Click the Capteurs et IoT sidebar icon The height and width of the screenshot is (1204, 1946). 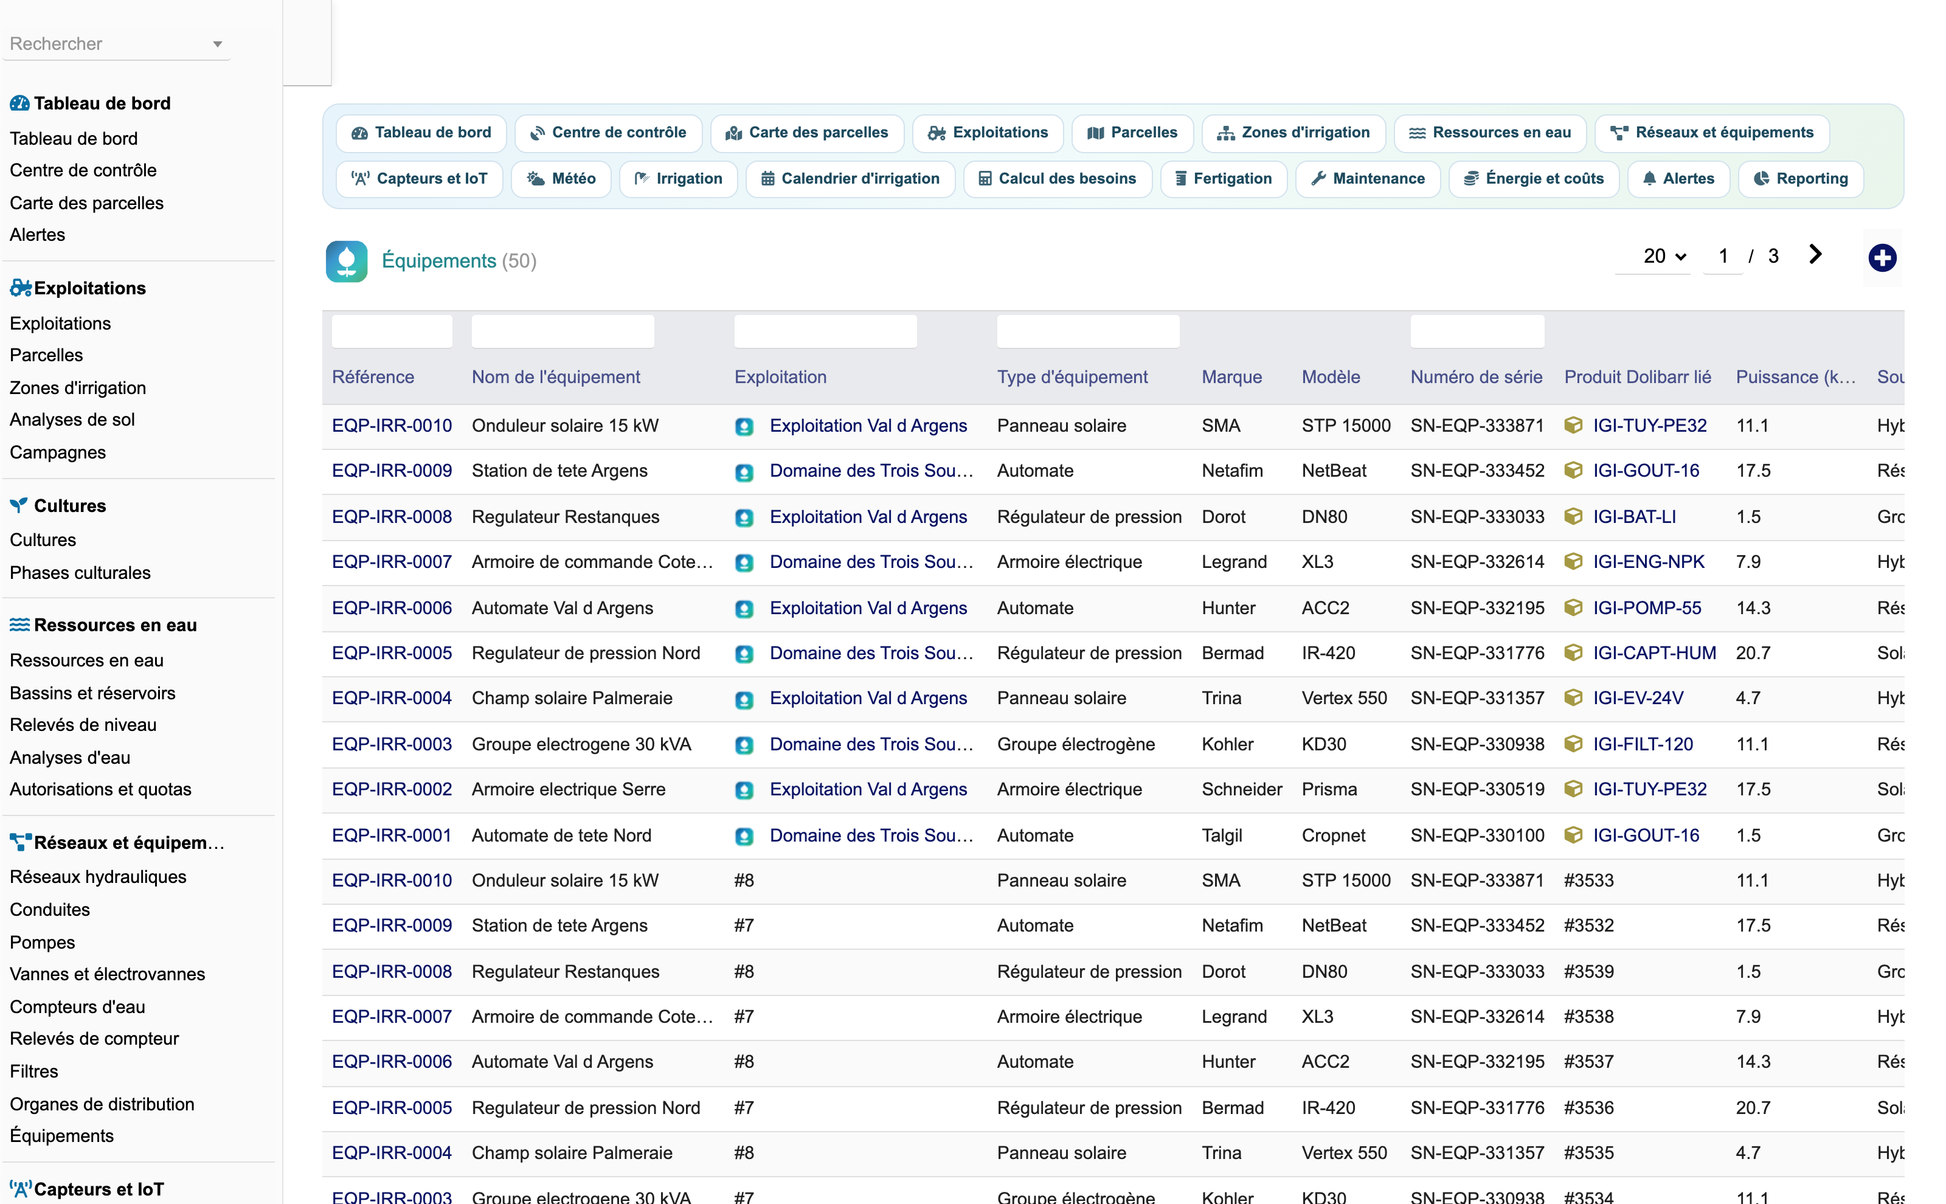click(x=20, y=1189)
